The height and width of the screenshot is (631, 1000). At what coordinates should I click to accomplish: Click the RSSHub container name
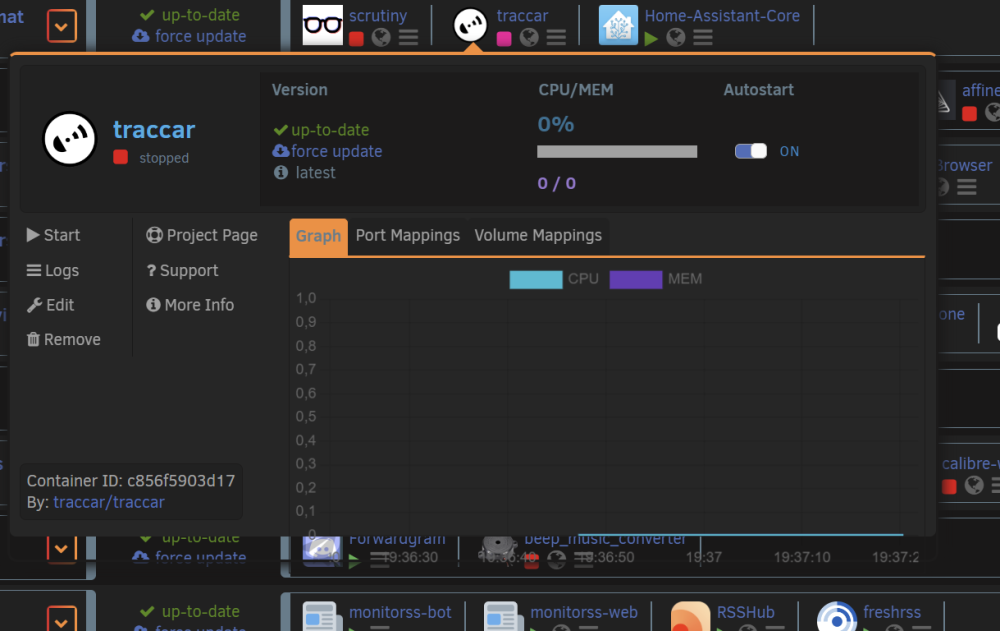746,612
